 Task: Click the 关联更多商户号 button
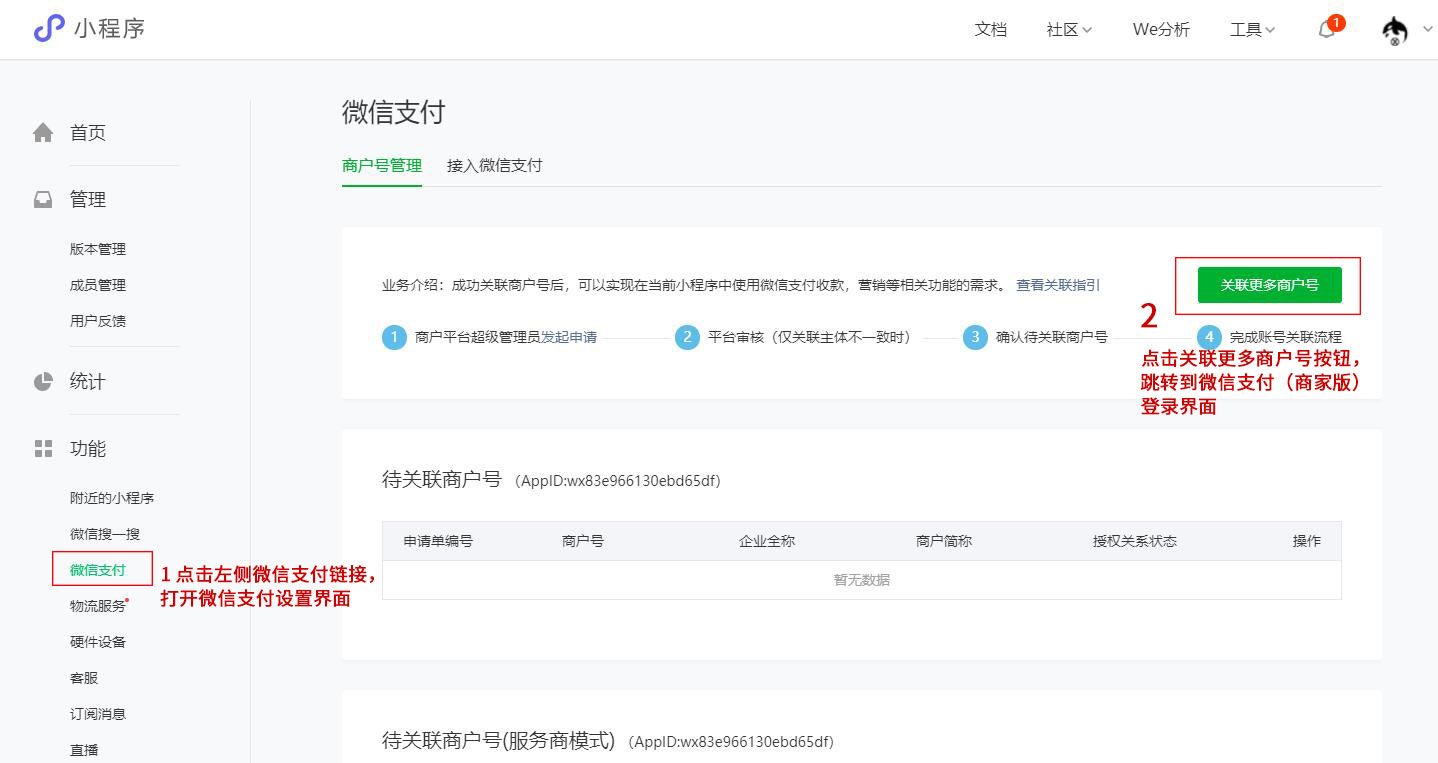(x=1269, y=285)
